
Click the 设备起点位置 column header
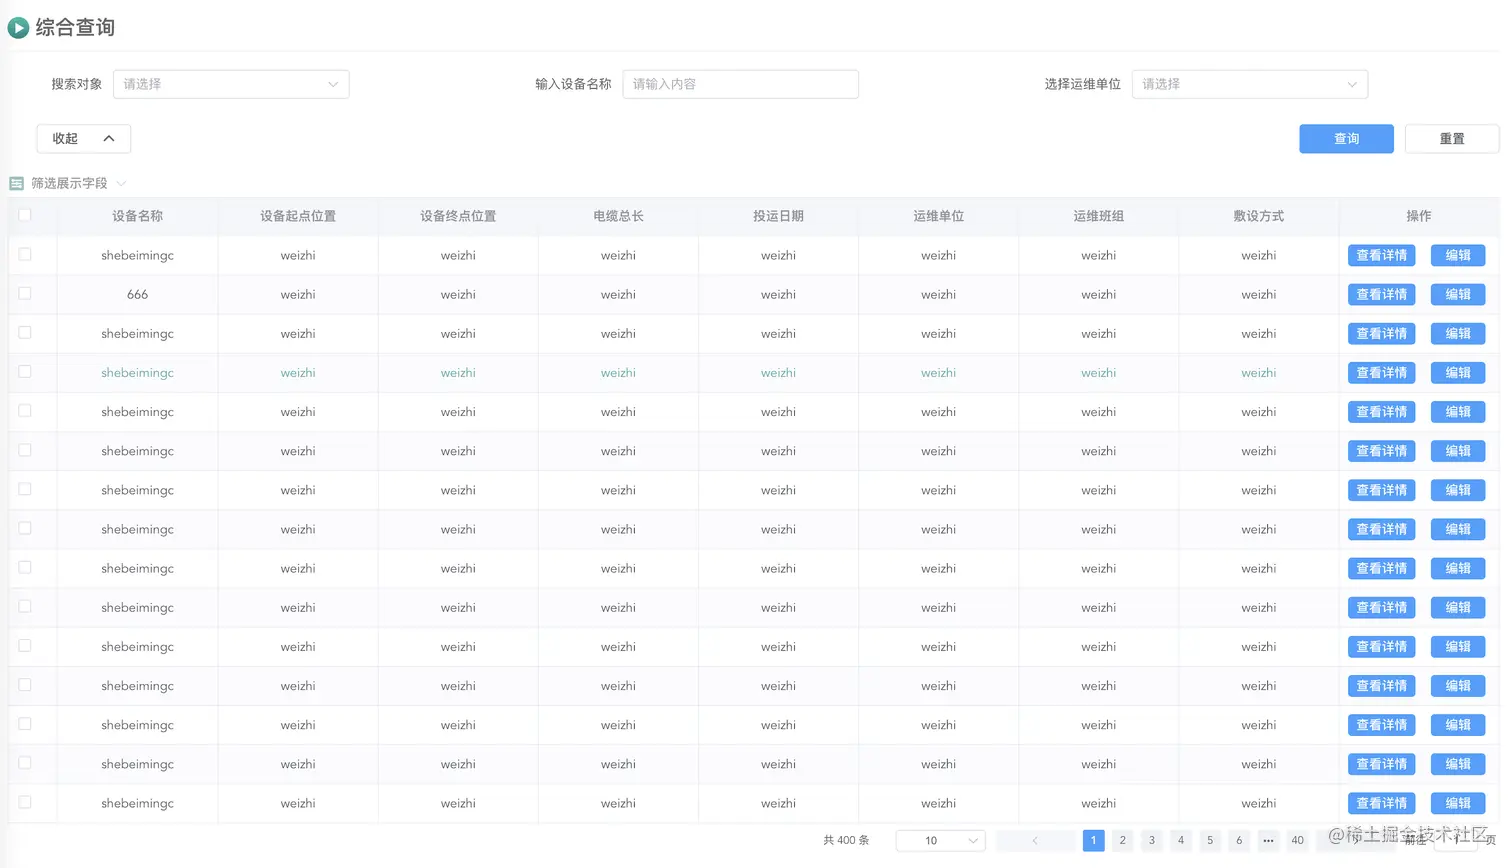298,216
